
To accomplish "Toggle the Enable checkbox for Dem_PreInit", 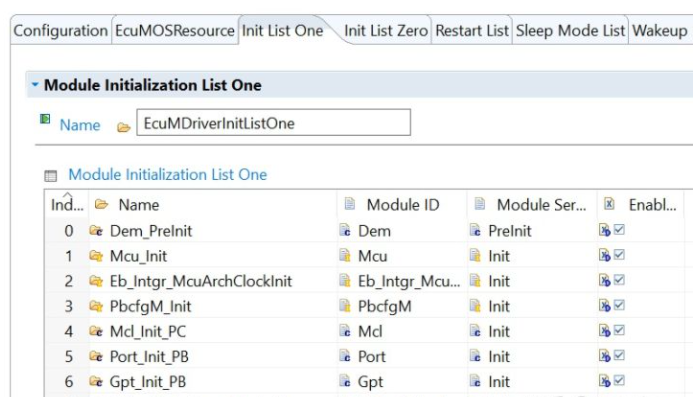I will pyautogui.click(x=619, y=230).
